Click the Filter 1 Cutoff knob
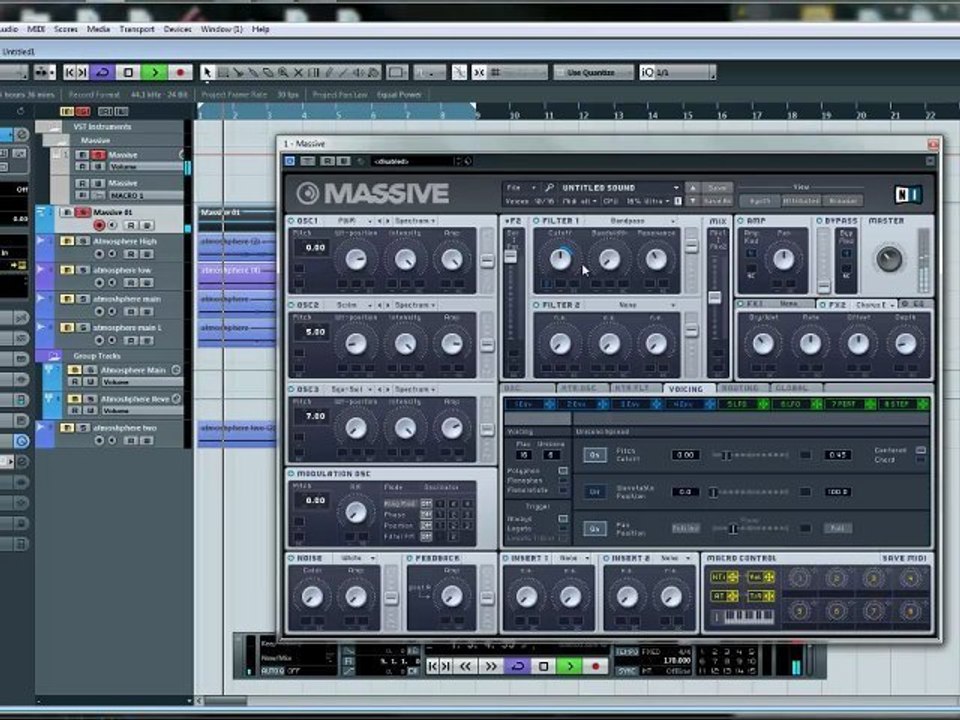This screenshot has width=960, height=720. (x=560, y=259)
